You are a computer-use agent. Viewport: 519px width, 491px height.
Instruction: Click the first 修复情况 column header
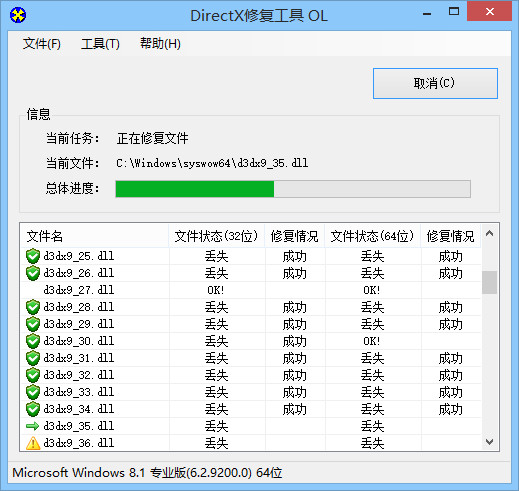[x=295, y=236]
